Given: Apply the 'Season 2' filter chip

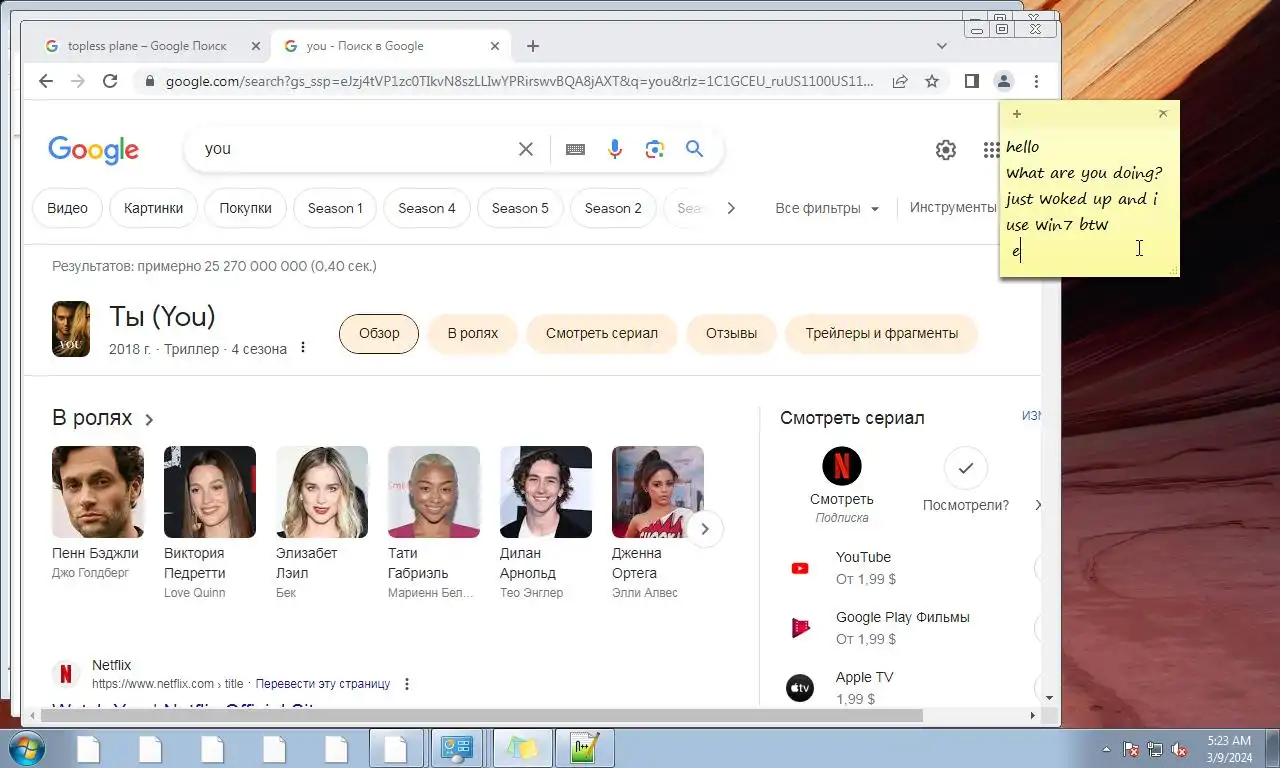Looking at the screenshot, I should (613, 208).
